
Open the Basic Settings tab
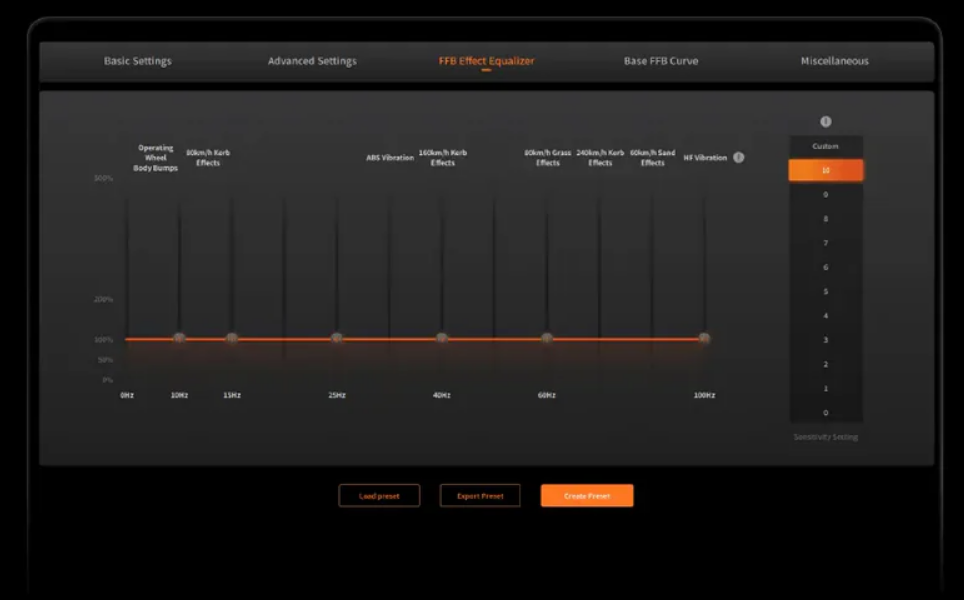coord(138,61)
